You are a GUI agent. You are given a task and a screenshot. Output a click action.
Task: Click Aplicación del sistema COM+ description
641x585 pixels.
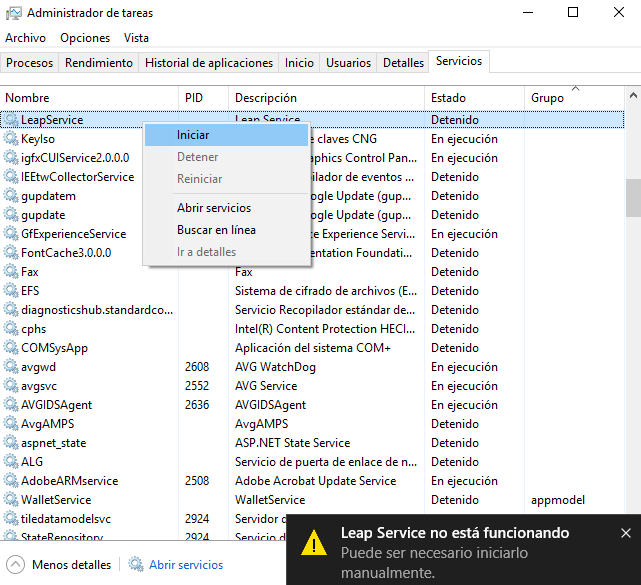pos(313,348)
